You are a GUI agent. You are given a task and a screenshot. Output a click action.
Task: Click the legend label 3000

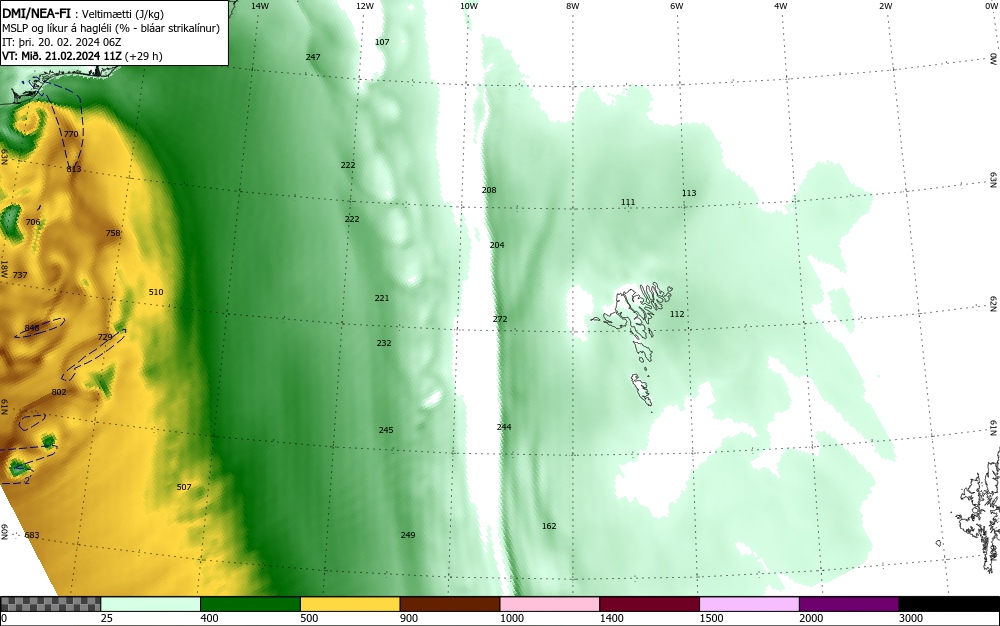[911, 618]
